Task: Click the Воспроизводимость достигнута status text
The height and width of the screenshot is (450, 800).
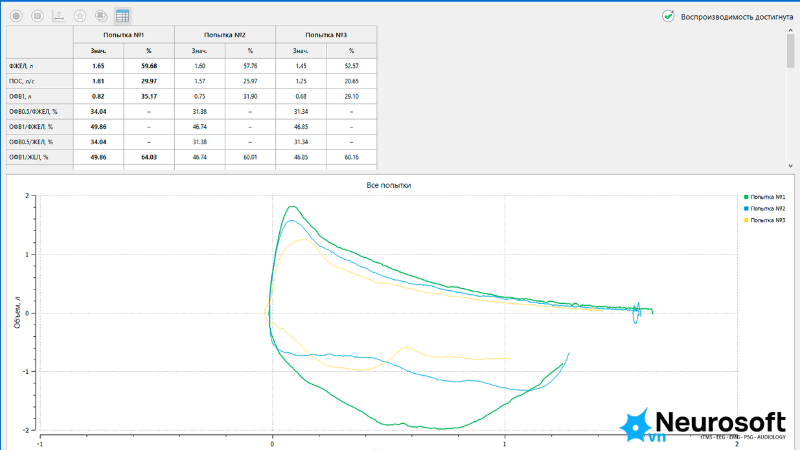Action: 737,17
